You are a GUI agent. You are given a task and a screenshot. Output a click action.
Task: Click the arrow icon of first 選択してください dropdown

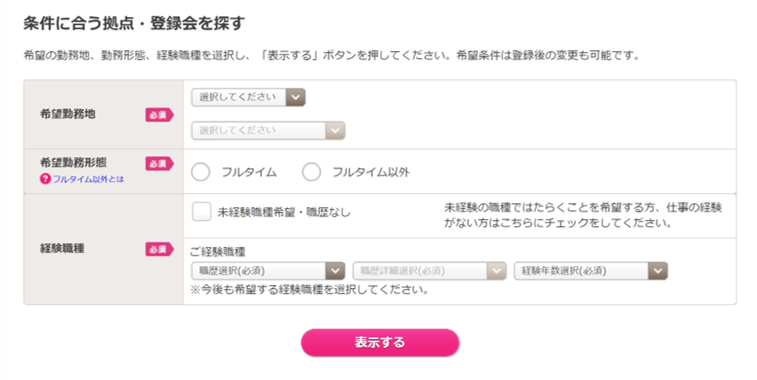295,97
